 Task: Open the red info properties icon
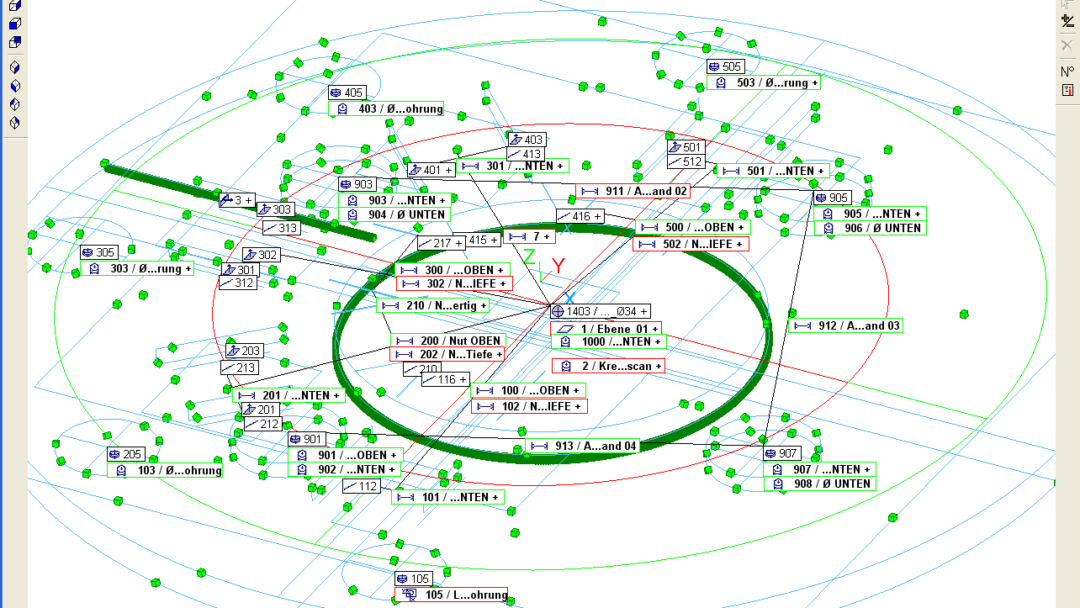[x=1067, y=91]
